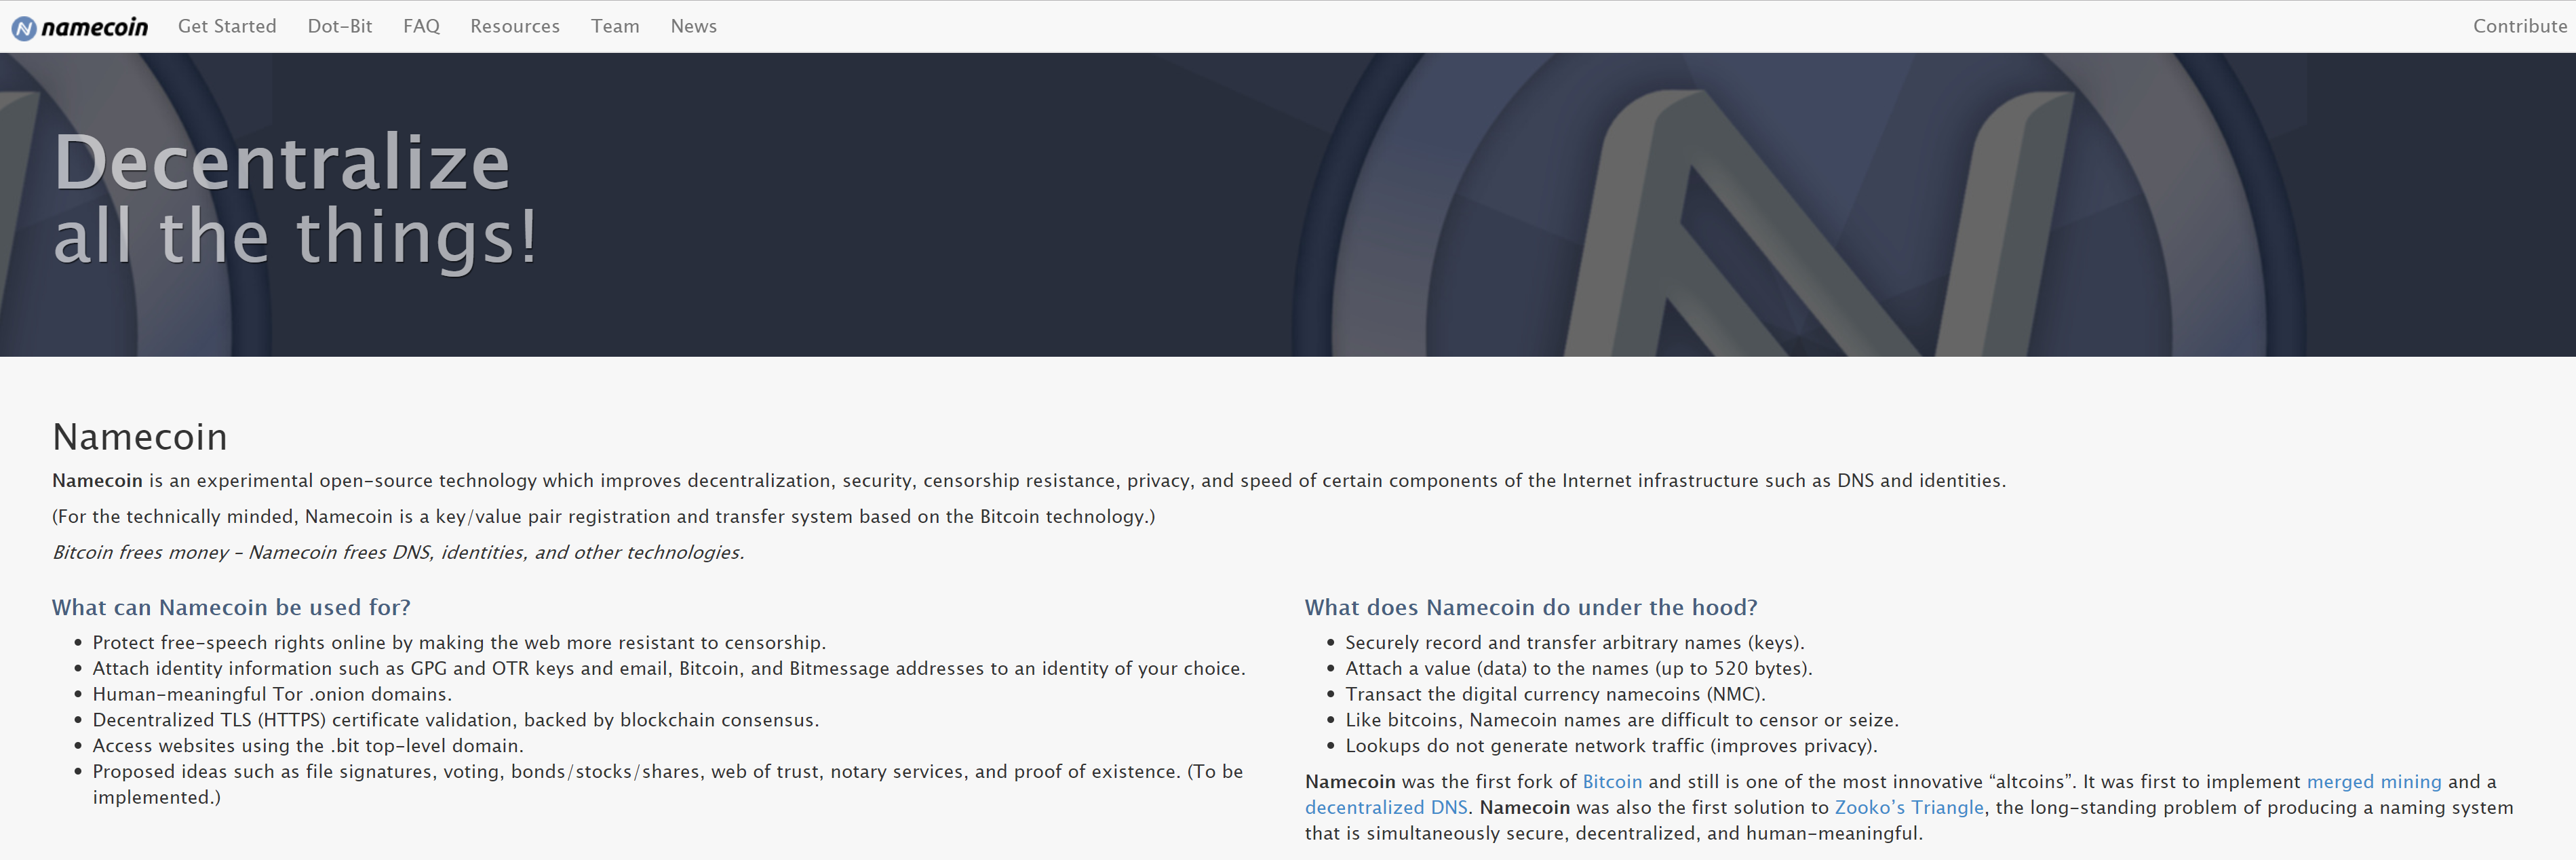Follow the Zooko's Triangle link

tap(1908, 807)
